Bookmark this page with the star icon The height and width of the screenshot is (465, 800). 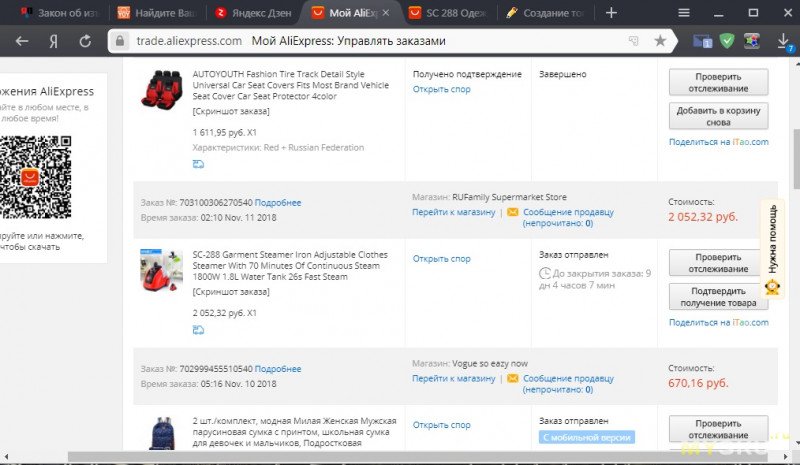(660, 41)
